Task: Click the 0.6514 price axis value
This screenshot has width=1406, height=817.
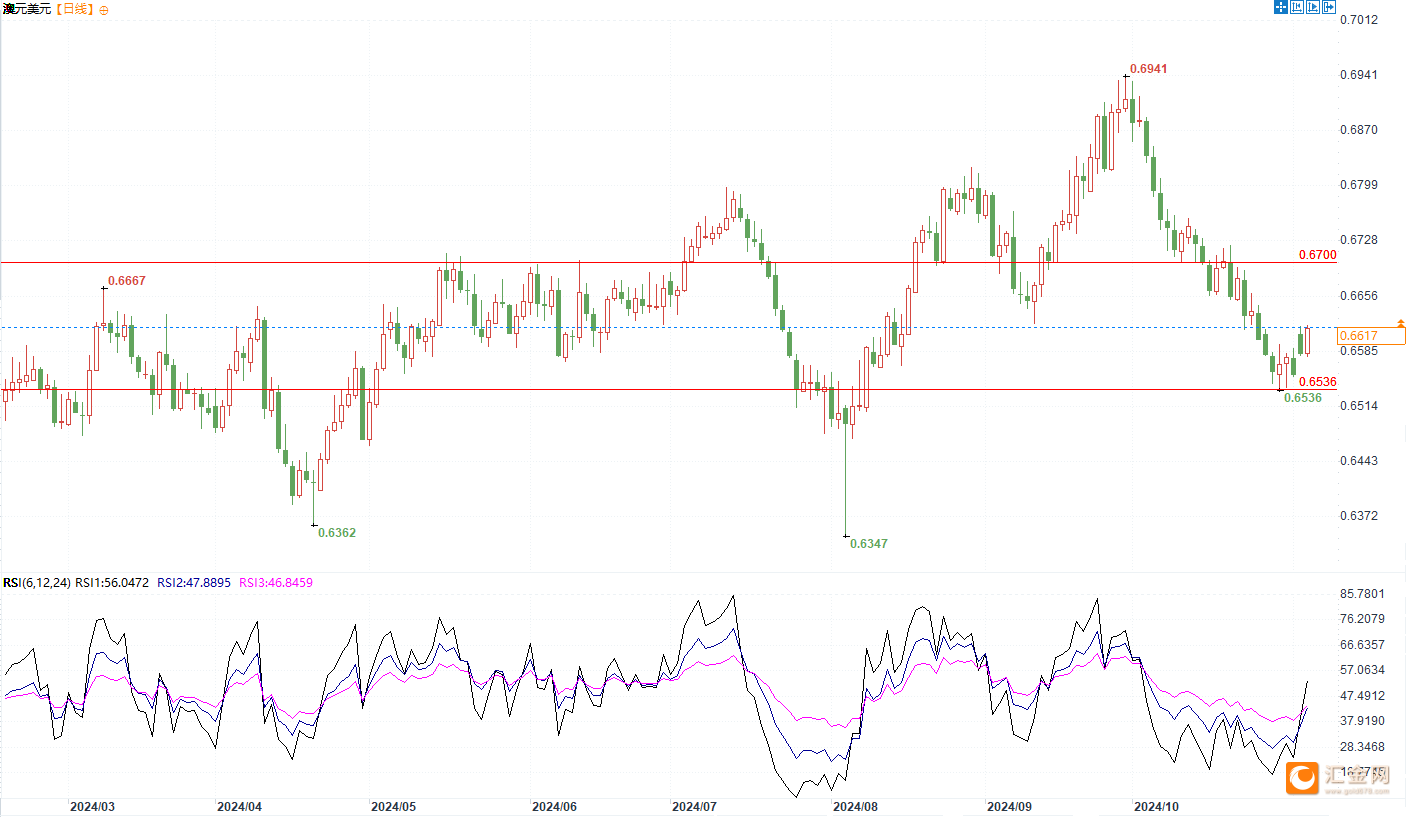Action: (x=1358, y=406)
